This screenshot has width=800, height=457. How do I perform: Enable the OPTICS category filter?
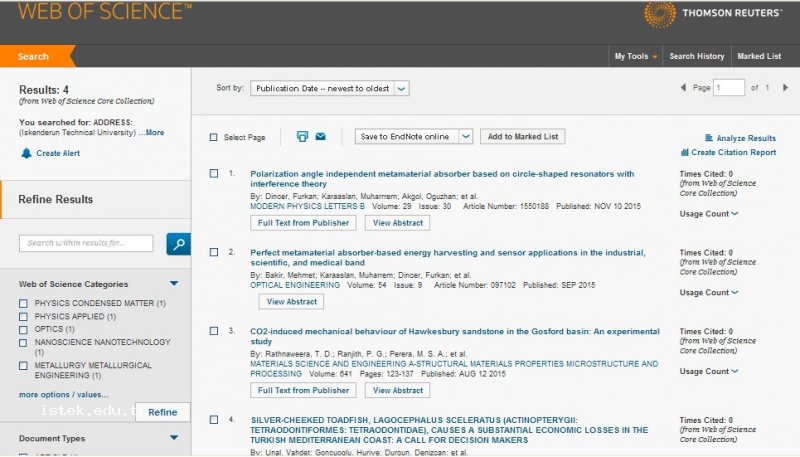point(24,329)
